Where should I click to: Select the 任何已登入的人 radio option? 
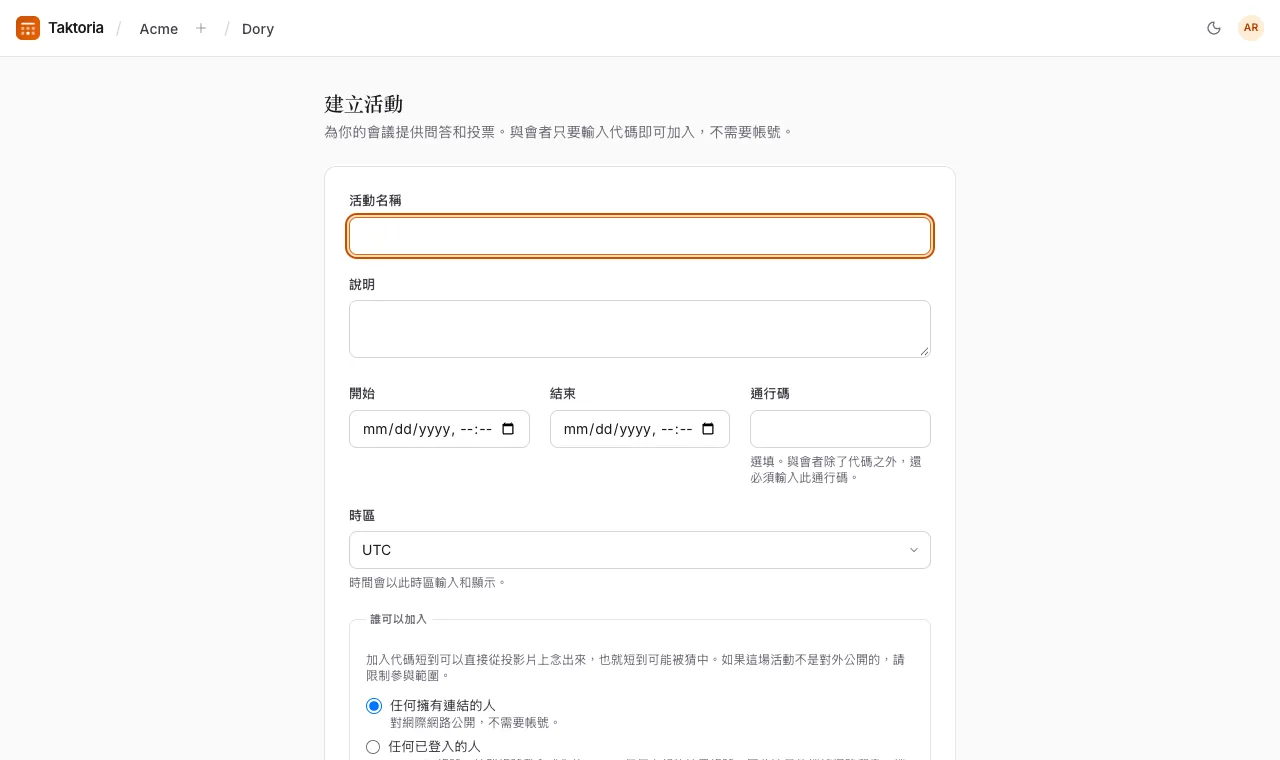pyautogui.click(x=373, y=747)
